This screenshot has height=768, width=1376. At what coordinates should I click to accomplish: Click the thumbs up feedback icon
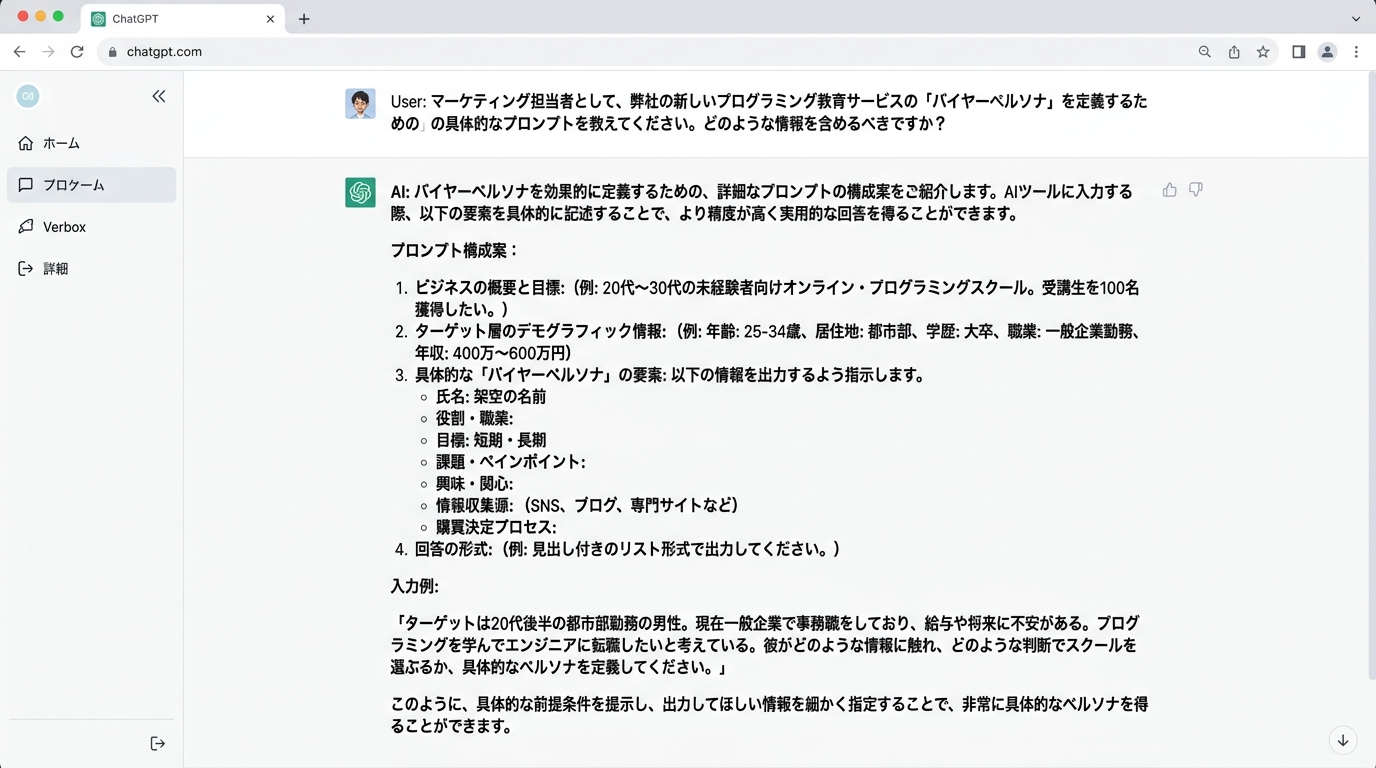[1169, 190]
